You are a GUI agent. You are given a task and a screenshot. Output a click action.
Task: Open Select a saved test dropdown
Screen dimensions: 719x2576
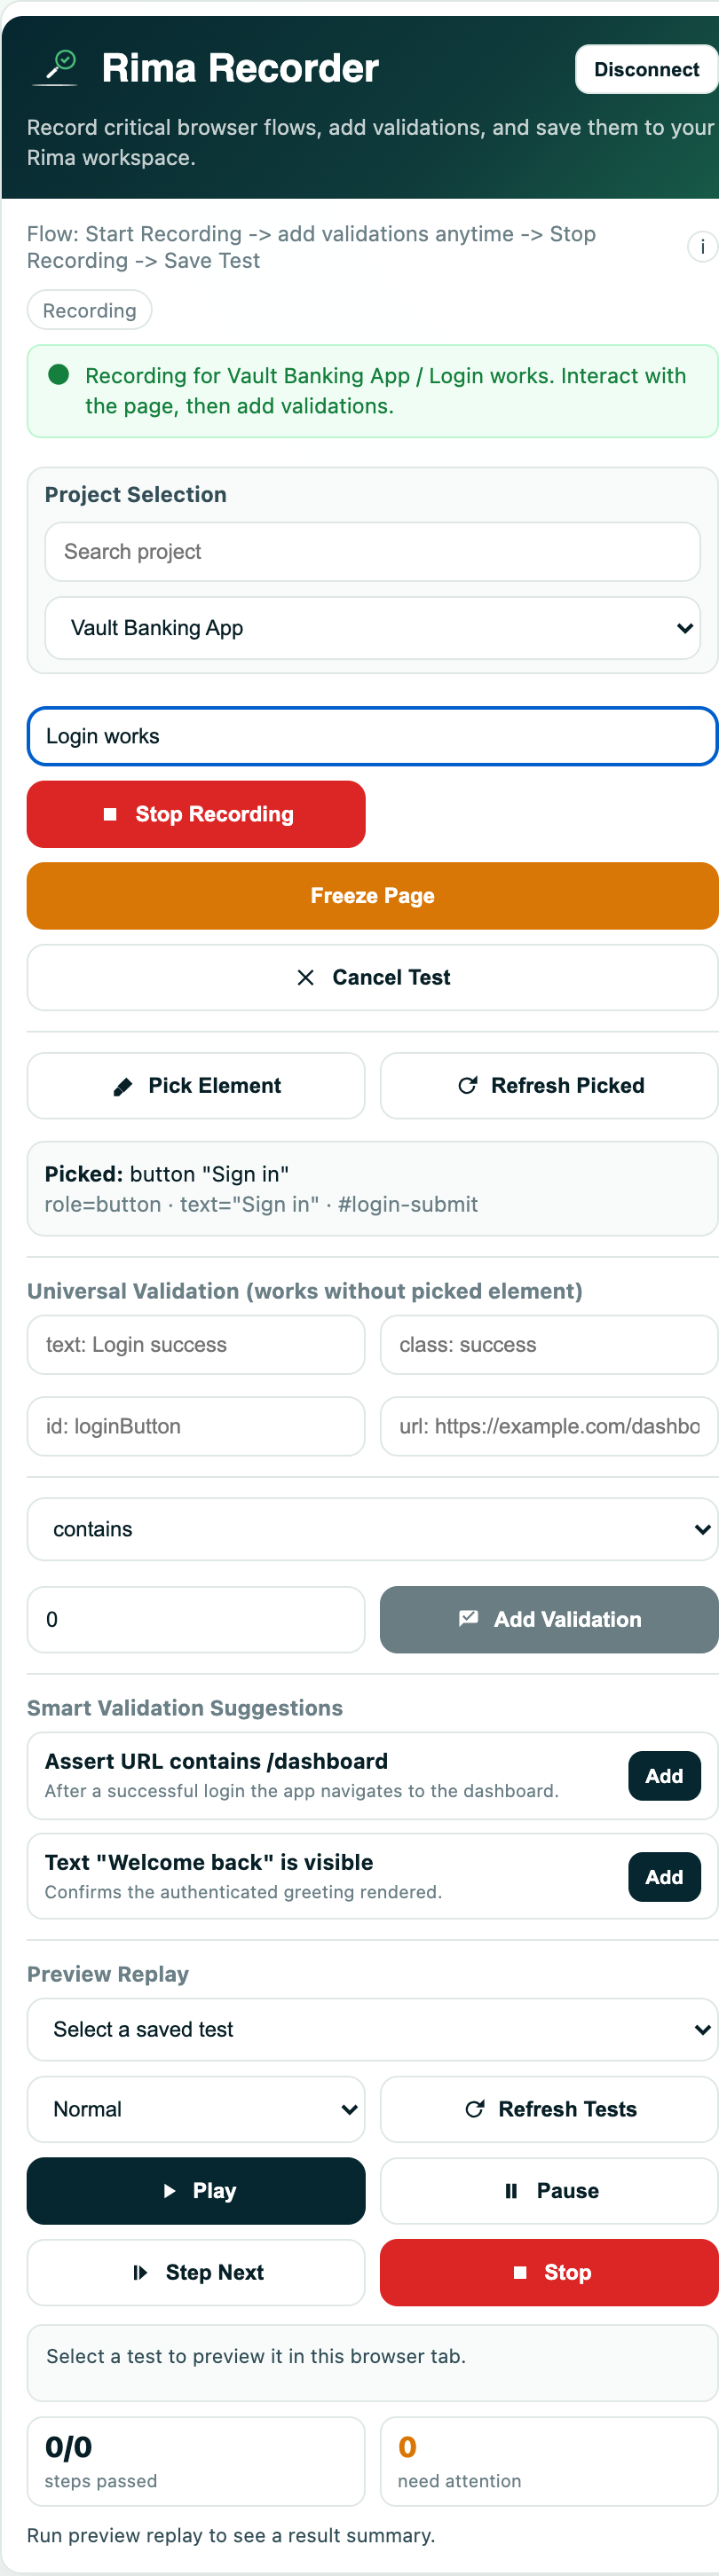coord(372,2029)
